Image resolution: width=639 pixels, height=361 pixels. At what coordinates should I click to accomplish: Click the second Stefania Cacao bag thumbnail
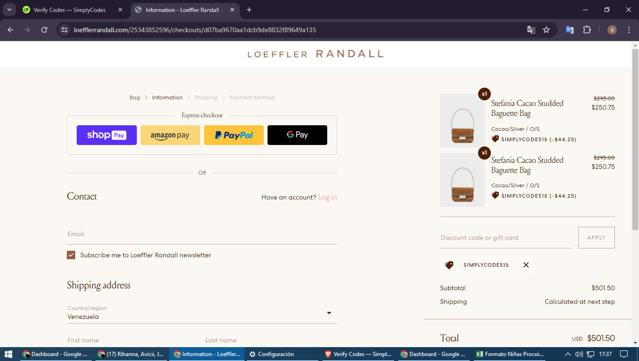coord(462,180)
